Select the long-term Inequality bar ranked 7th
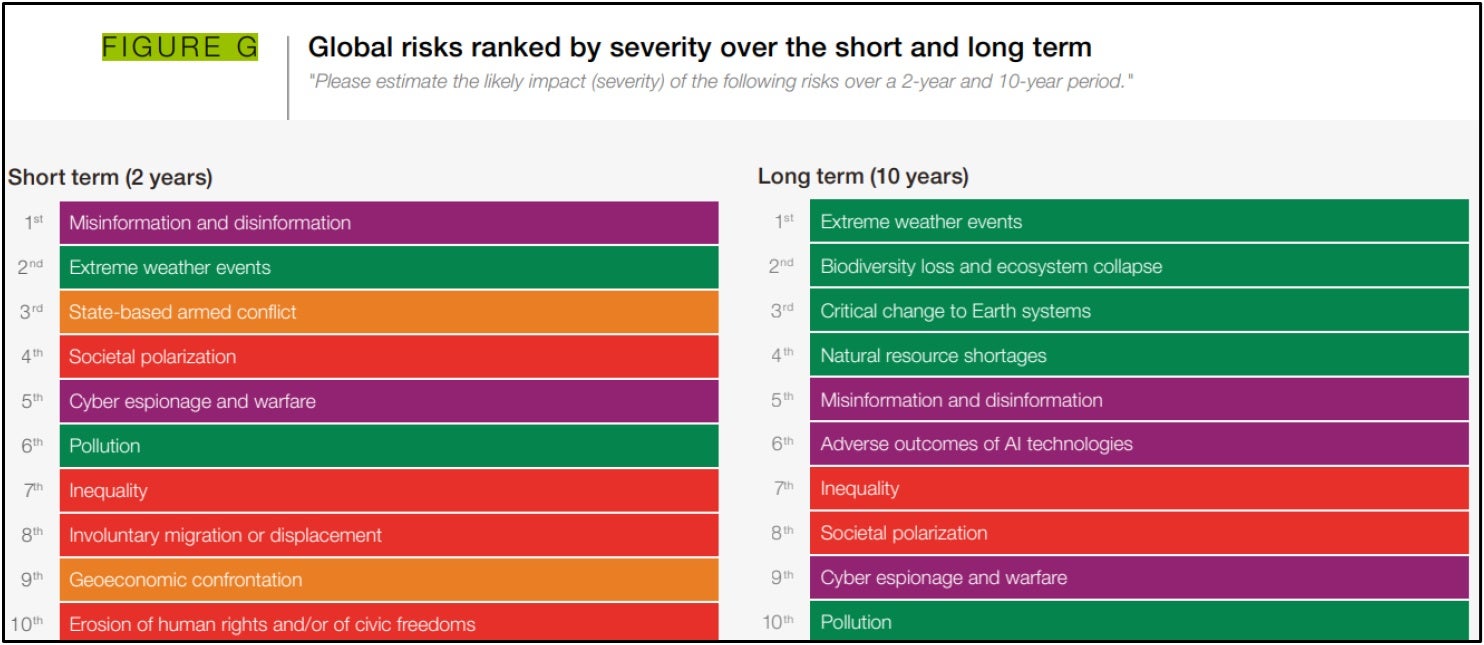The image size is (1484, 645). [1139, 489]
